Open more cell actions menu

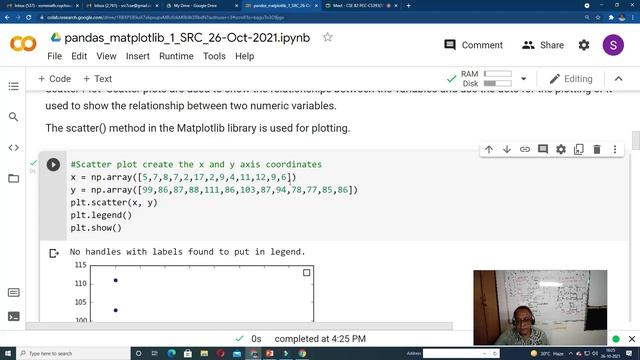[615, 149]
